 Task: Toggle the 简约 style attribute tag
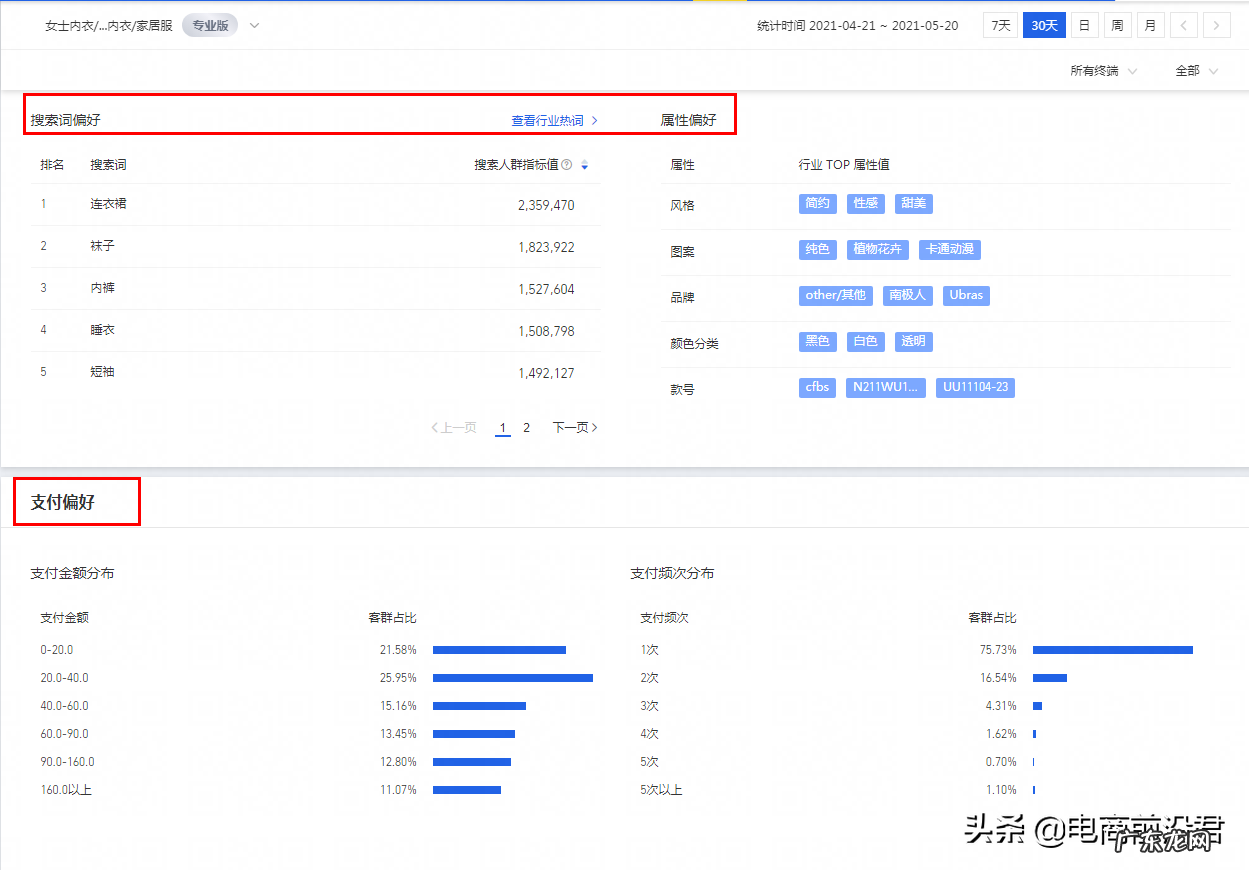(817, 203)
